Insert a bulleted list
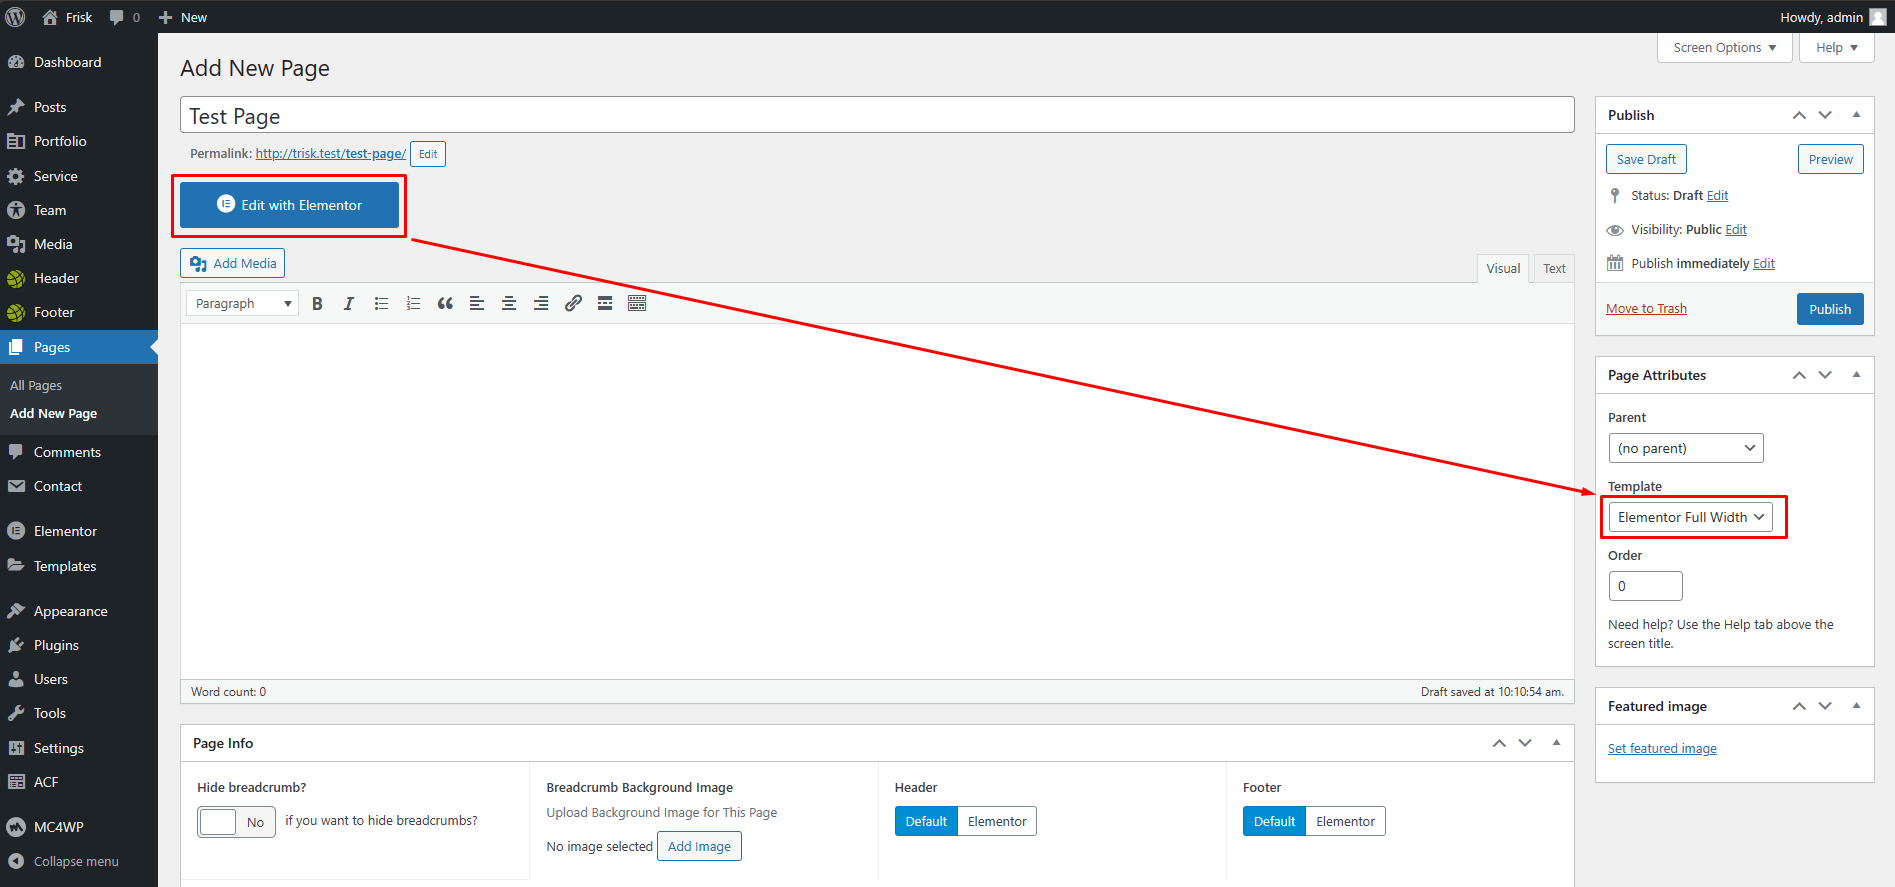This screenshot has height=887, width=1895. click(x=381, y=304)
